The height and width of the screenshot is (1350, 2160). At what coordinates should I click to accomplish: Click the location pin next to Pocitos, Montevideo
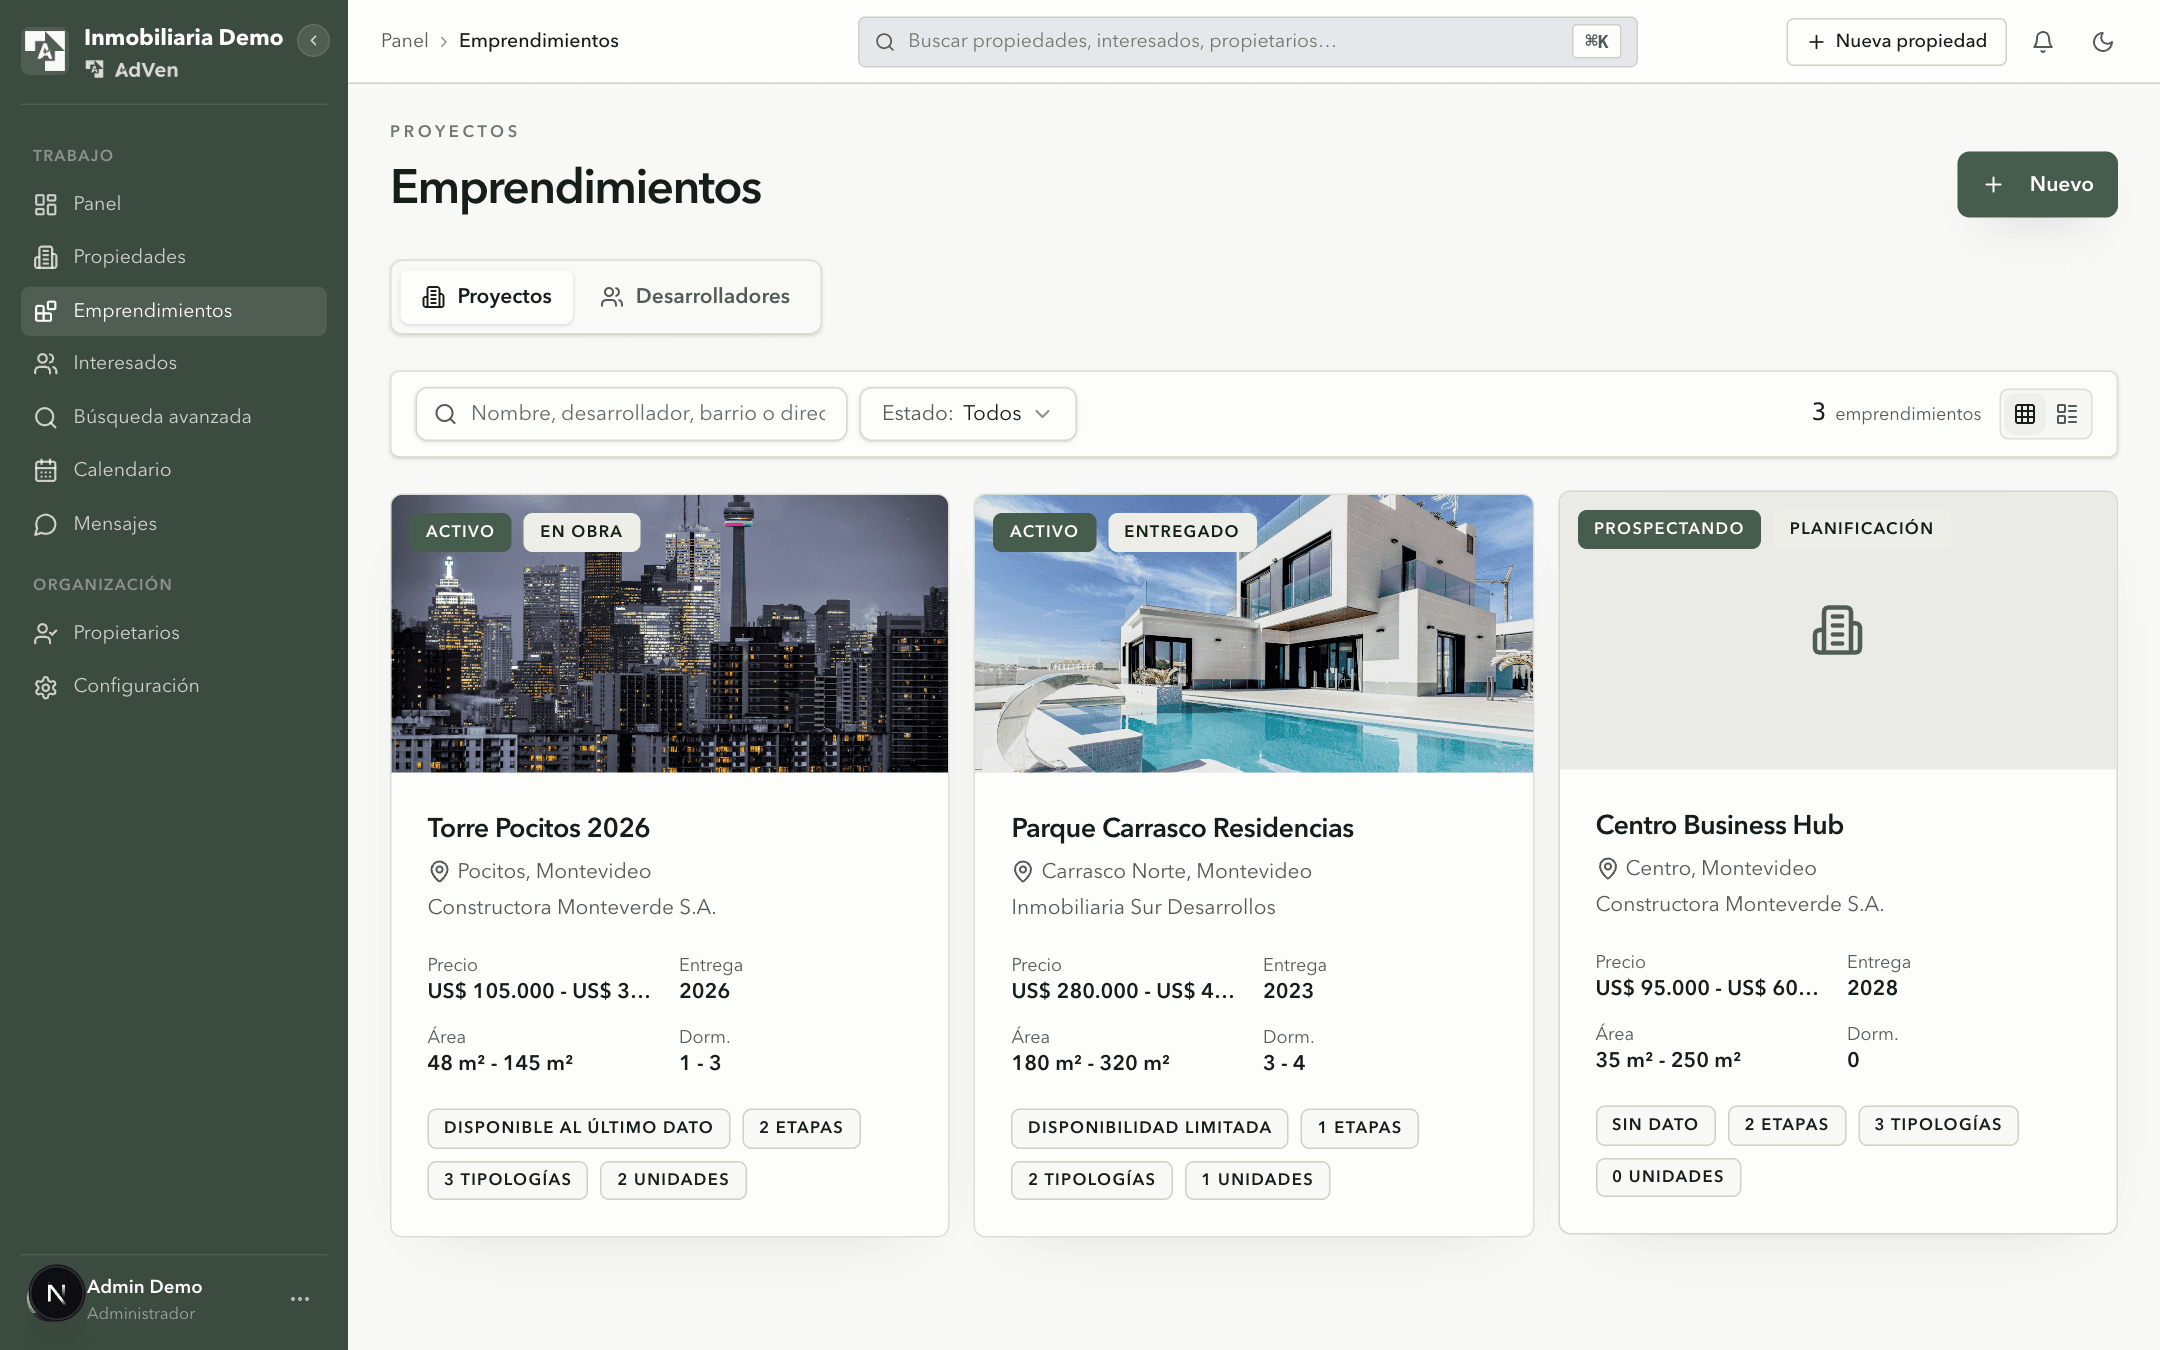click(x=438, y=872)
